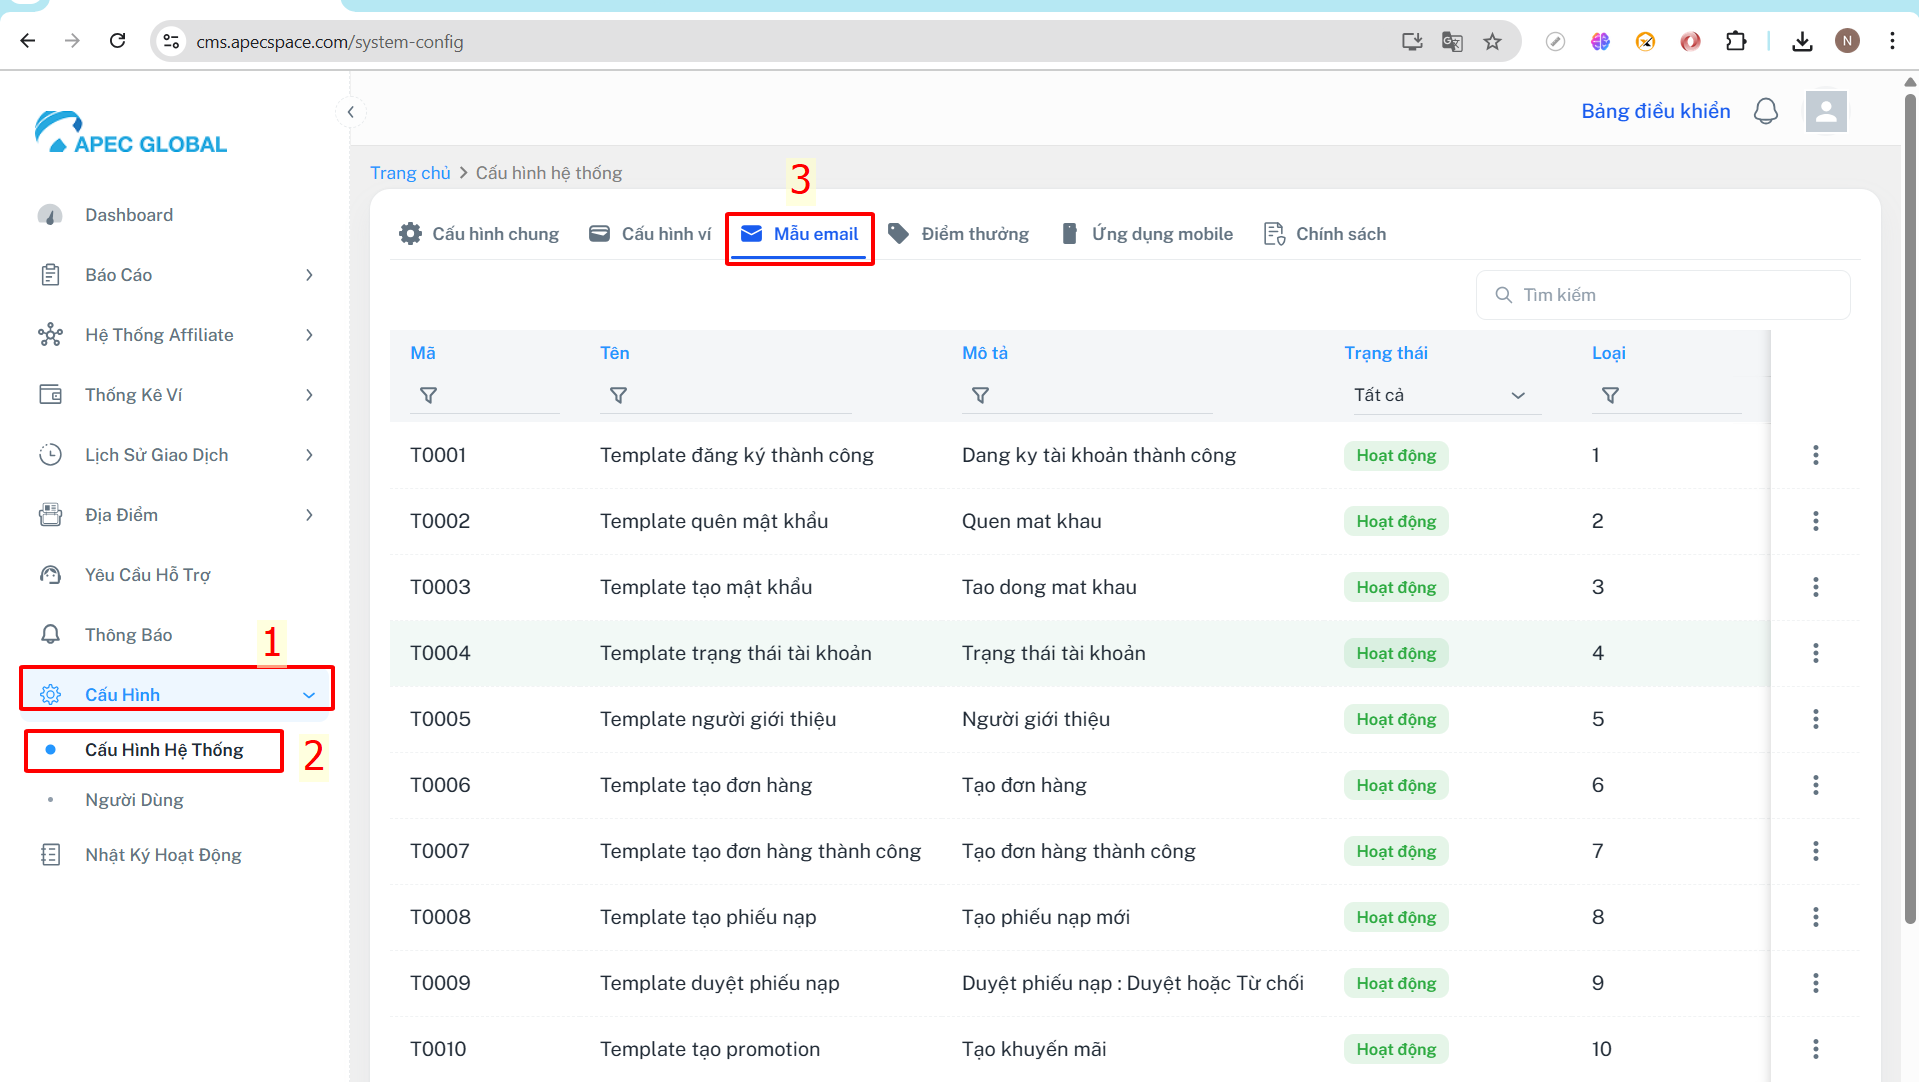Click the page vertical scrollbar
This screenshot has width=1919, height=1082.
(1910, 510)
